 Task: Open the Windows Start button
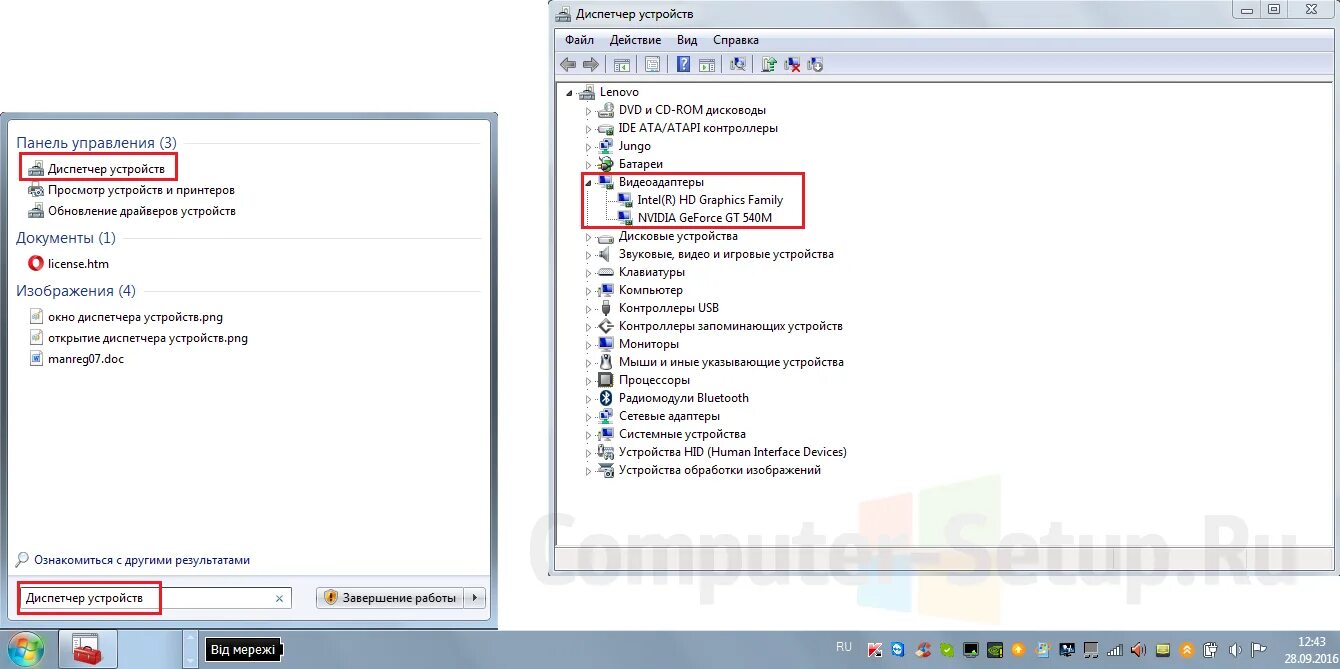coord(24,649)
